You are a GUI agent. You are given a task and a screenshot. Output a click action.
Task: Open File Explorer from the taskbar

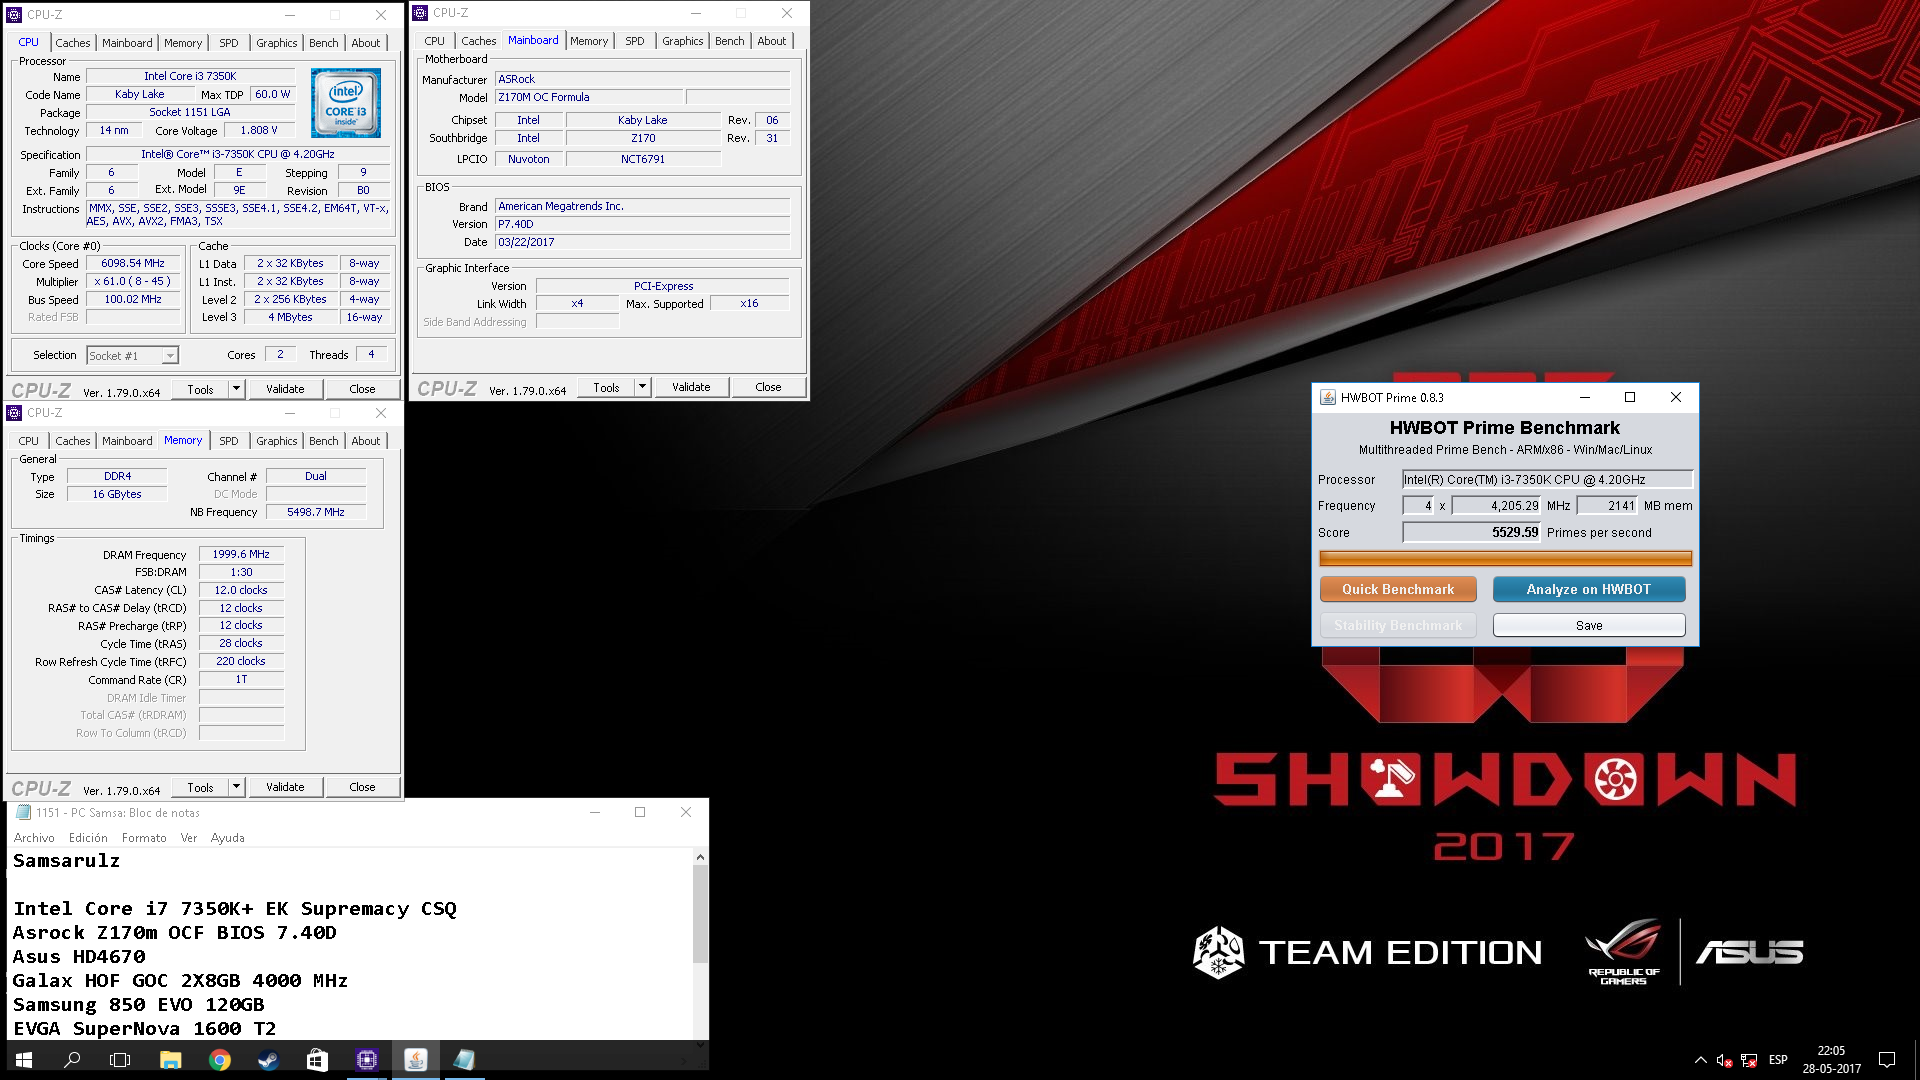click(170, 1060)
